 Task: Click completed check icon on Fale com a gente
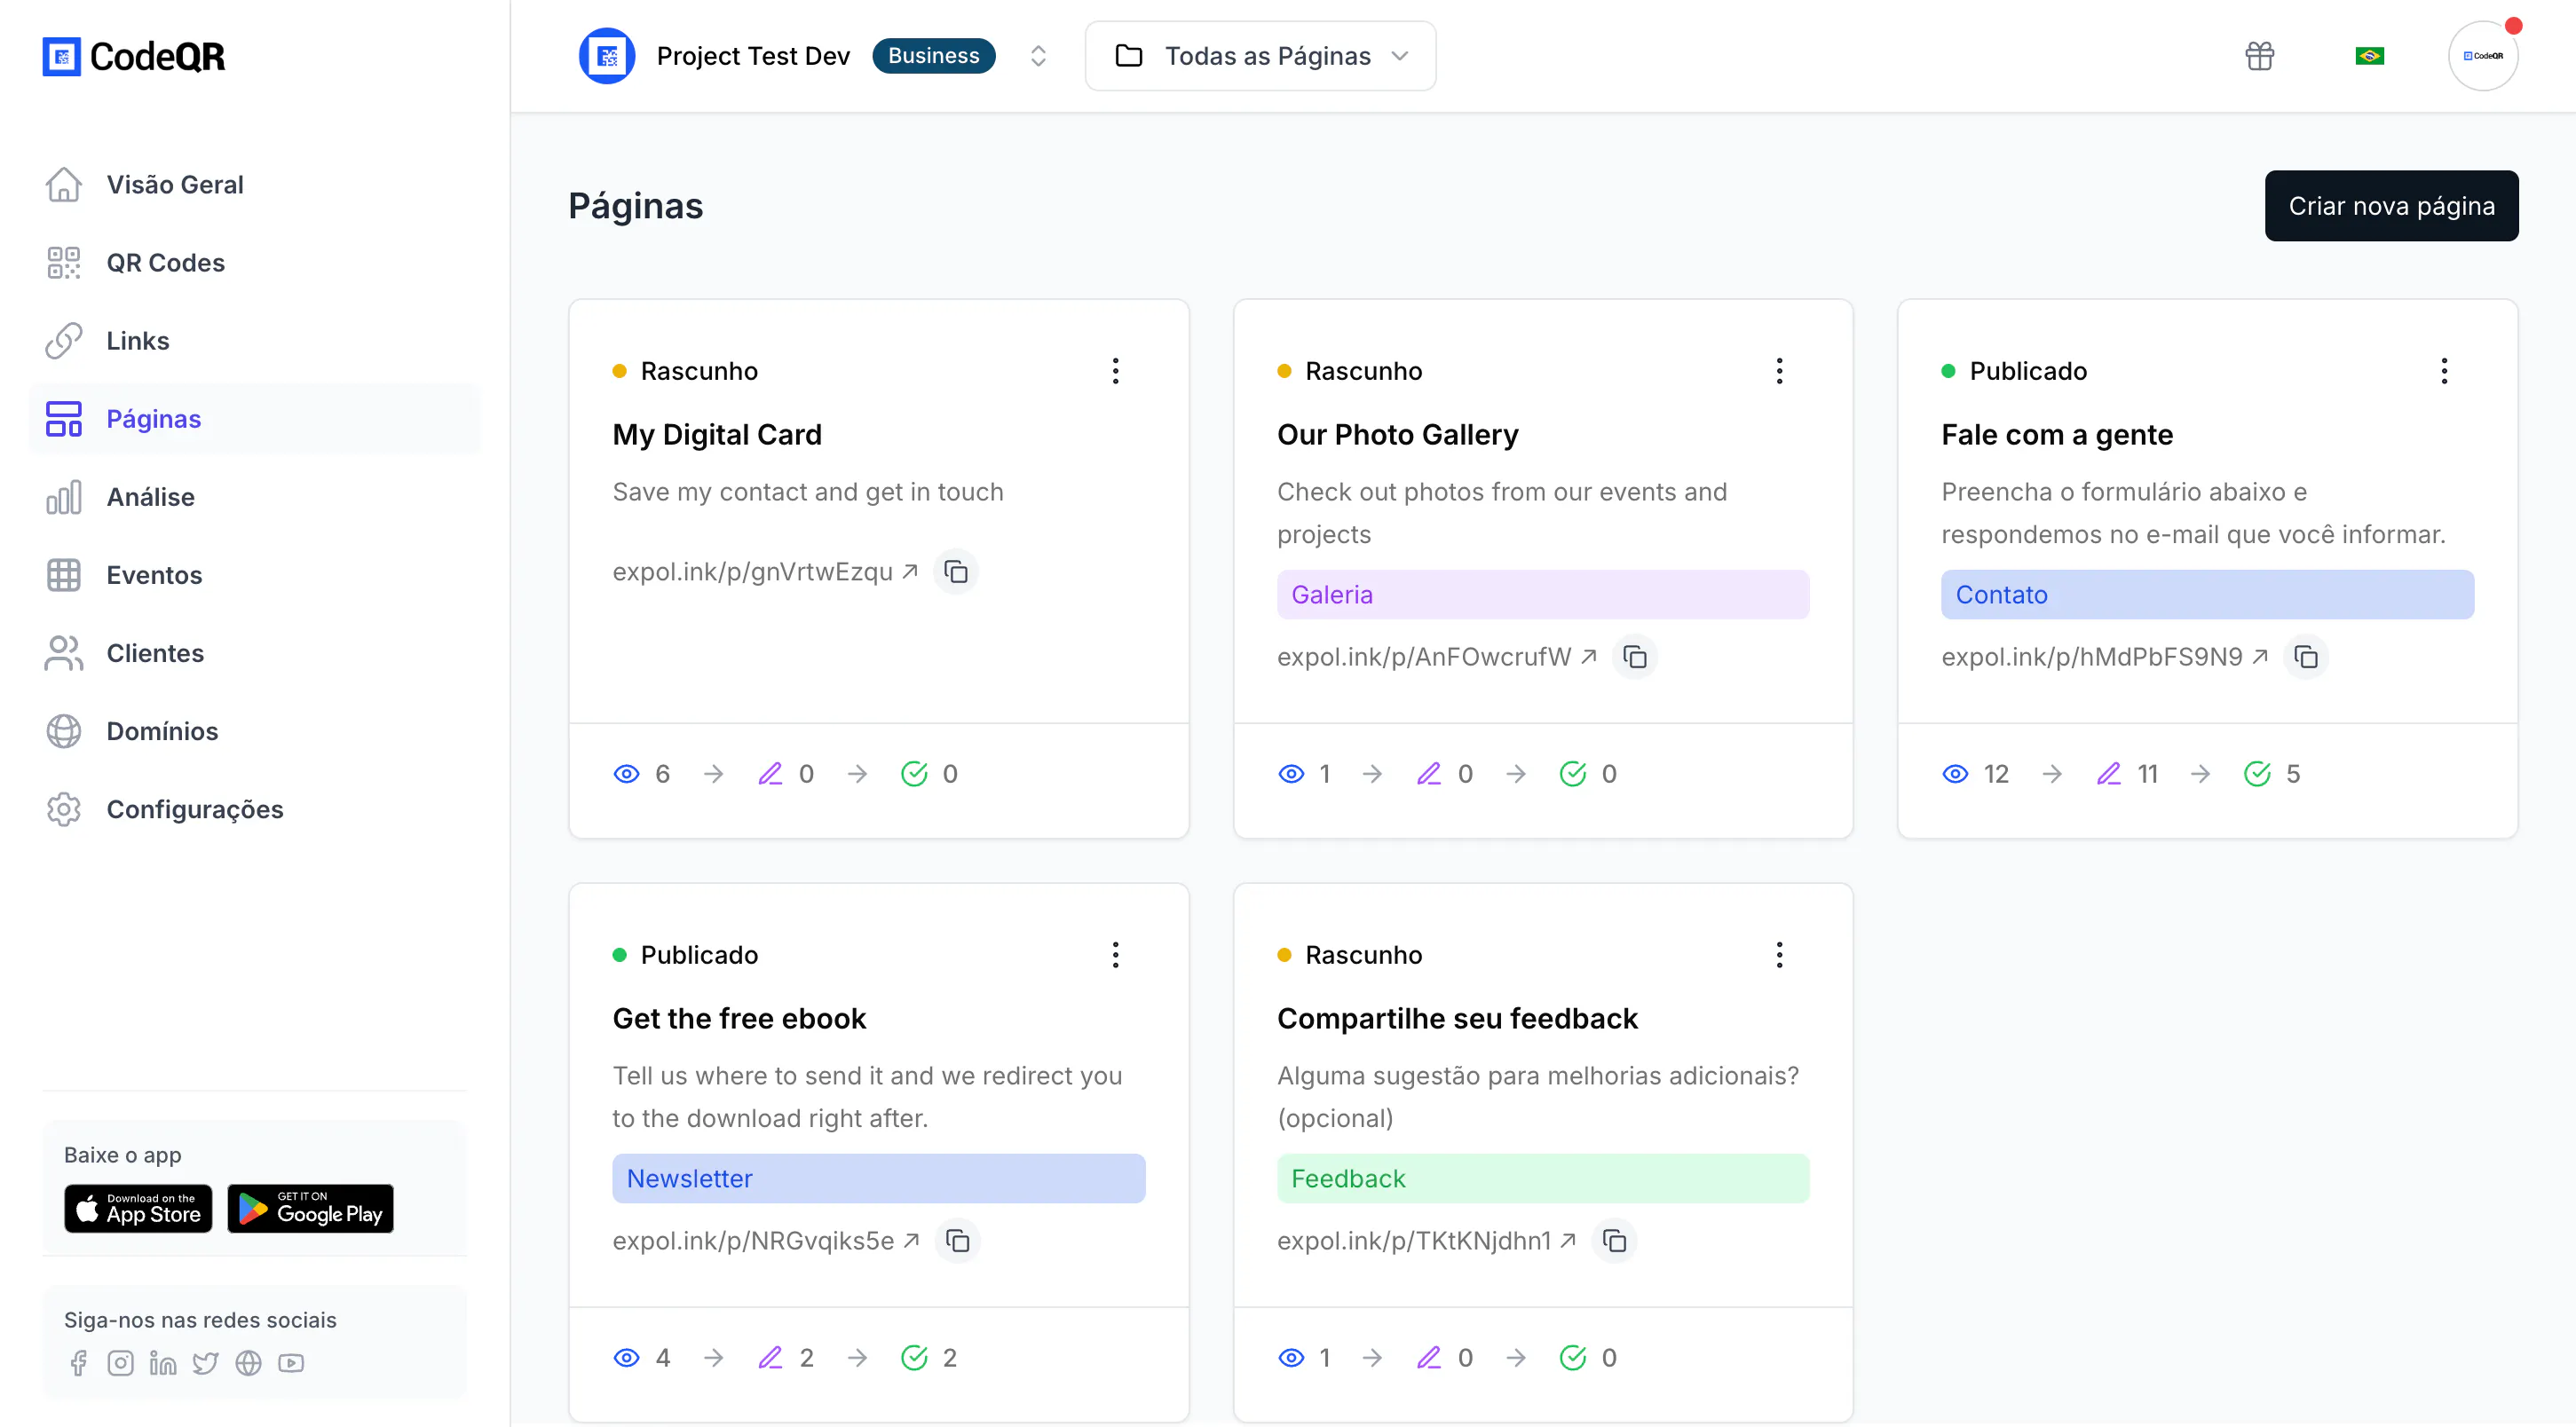2257,773
